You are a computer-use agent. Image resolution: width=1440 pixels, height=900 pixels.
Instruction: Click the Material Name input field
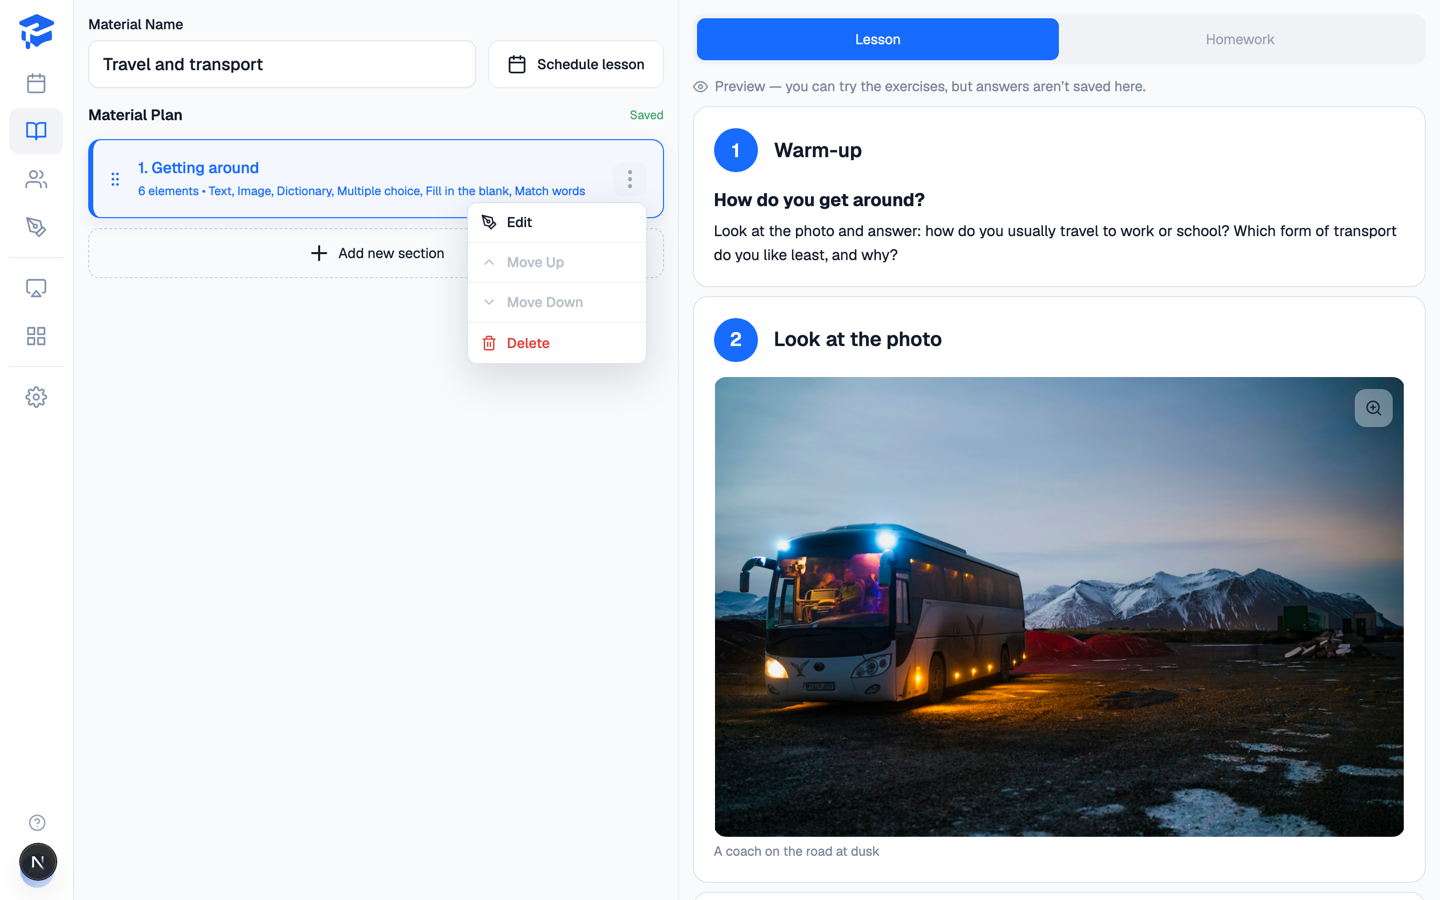point(282,64)
